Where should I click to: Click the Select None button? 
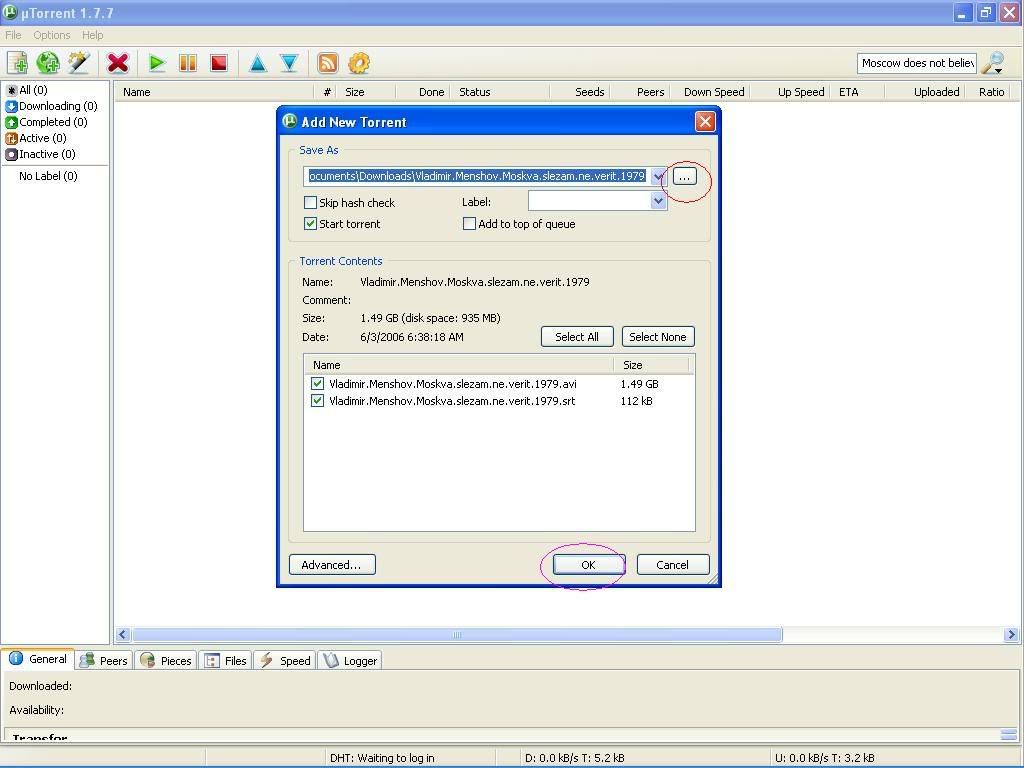pyautogui.click(x=657, y=337)
